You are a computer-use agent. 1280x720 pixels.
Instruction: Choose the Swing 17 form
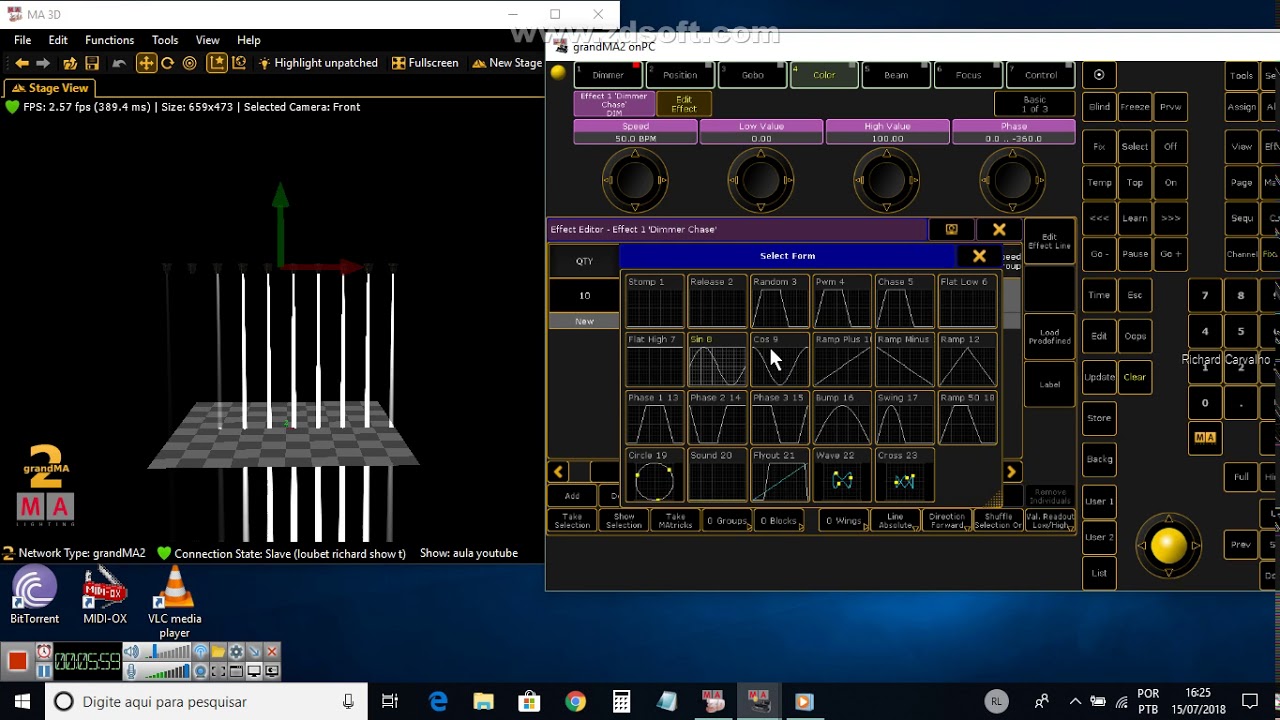click(x=905, y=418)
